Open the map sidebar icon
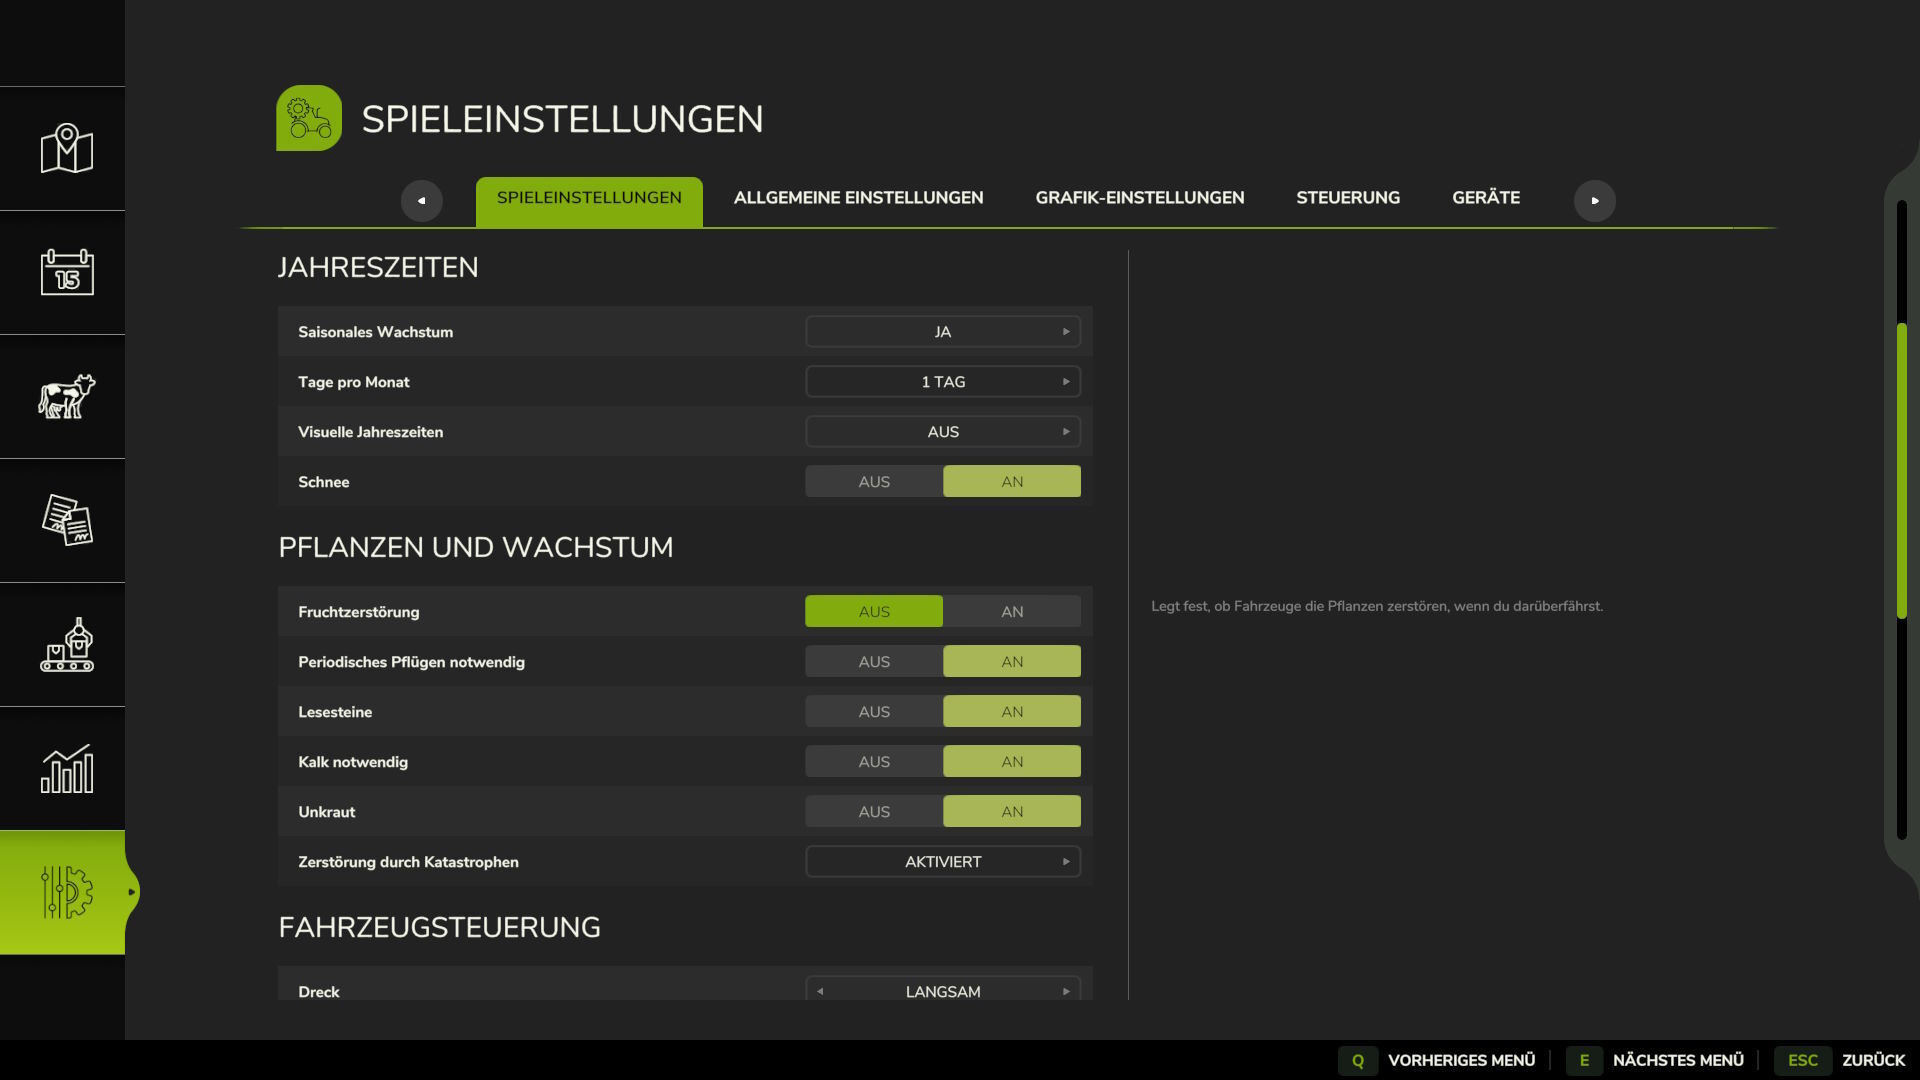The width and height of the screenshot is (1920, 1080). [66, 149]
